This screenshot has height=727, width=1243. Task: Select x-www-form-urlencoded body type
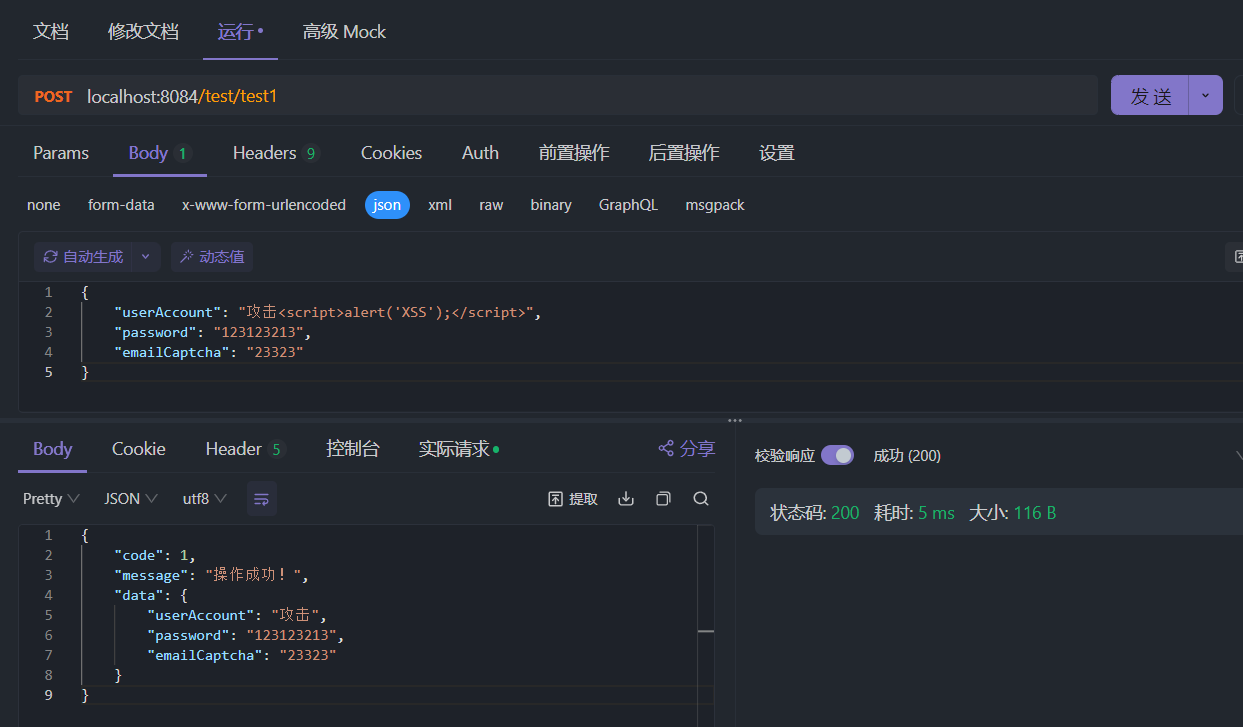pyautogui.click(x=264, y=205)
